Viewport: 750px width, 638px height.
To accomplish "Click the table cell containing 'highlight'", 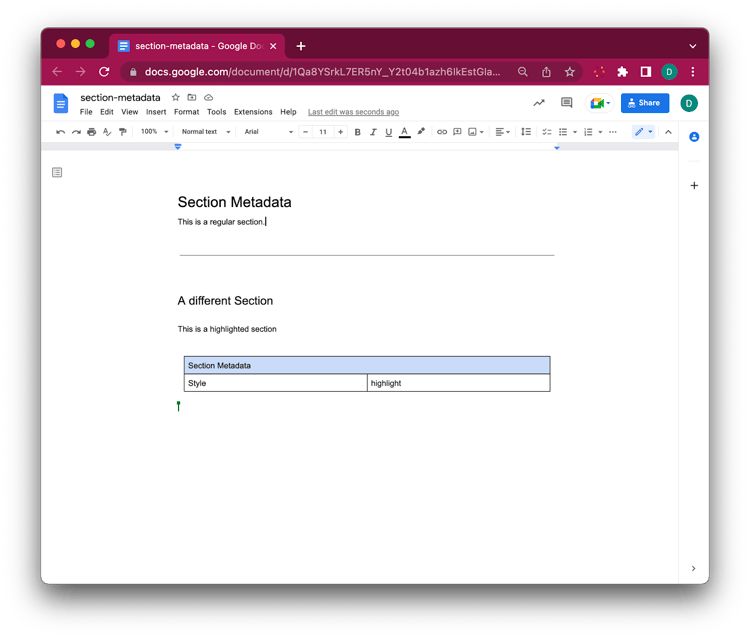I will [x=458, y=383].
